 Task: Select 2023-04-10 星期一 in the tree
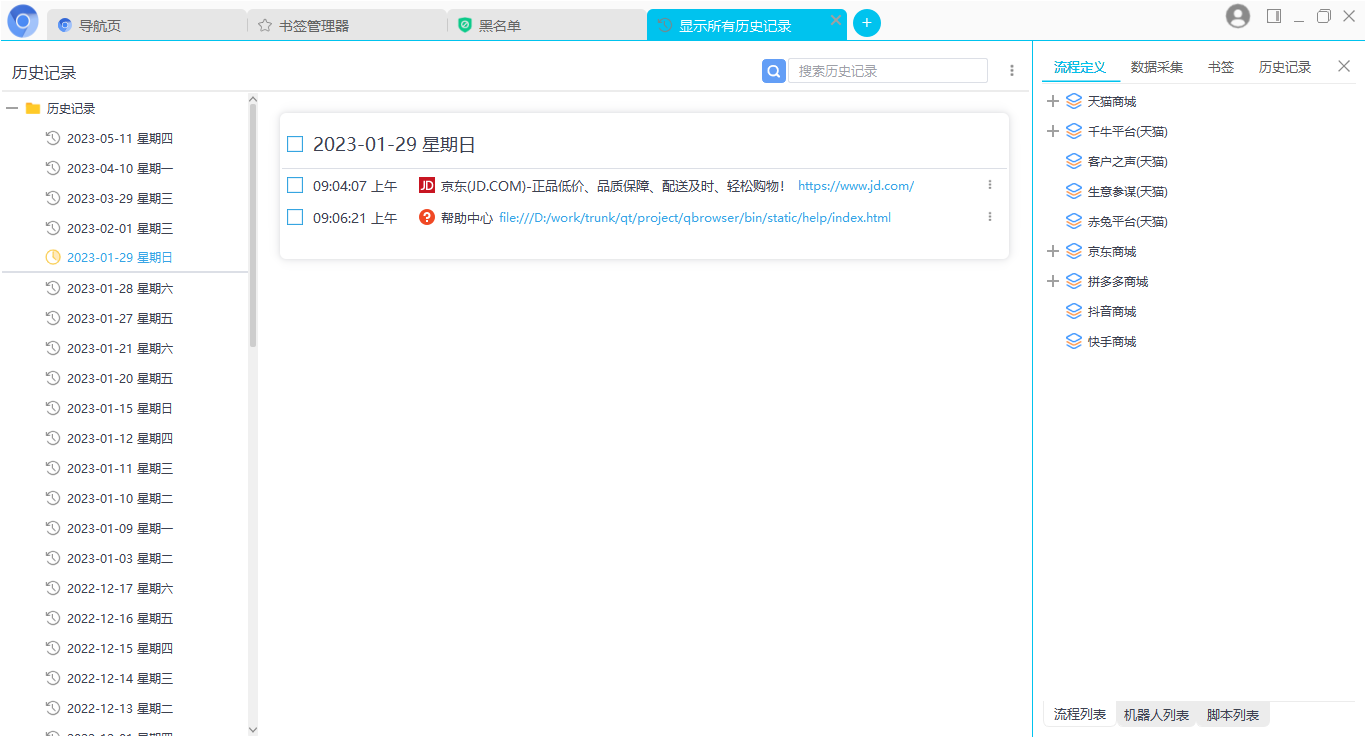click(120, 168)
